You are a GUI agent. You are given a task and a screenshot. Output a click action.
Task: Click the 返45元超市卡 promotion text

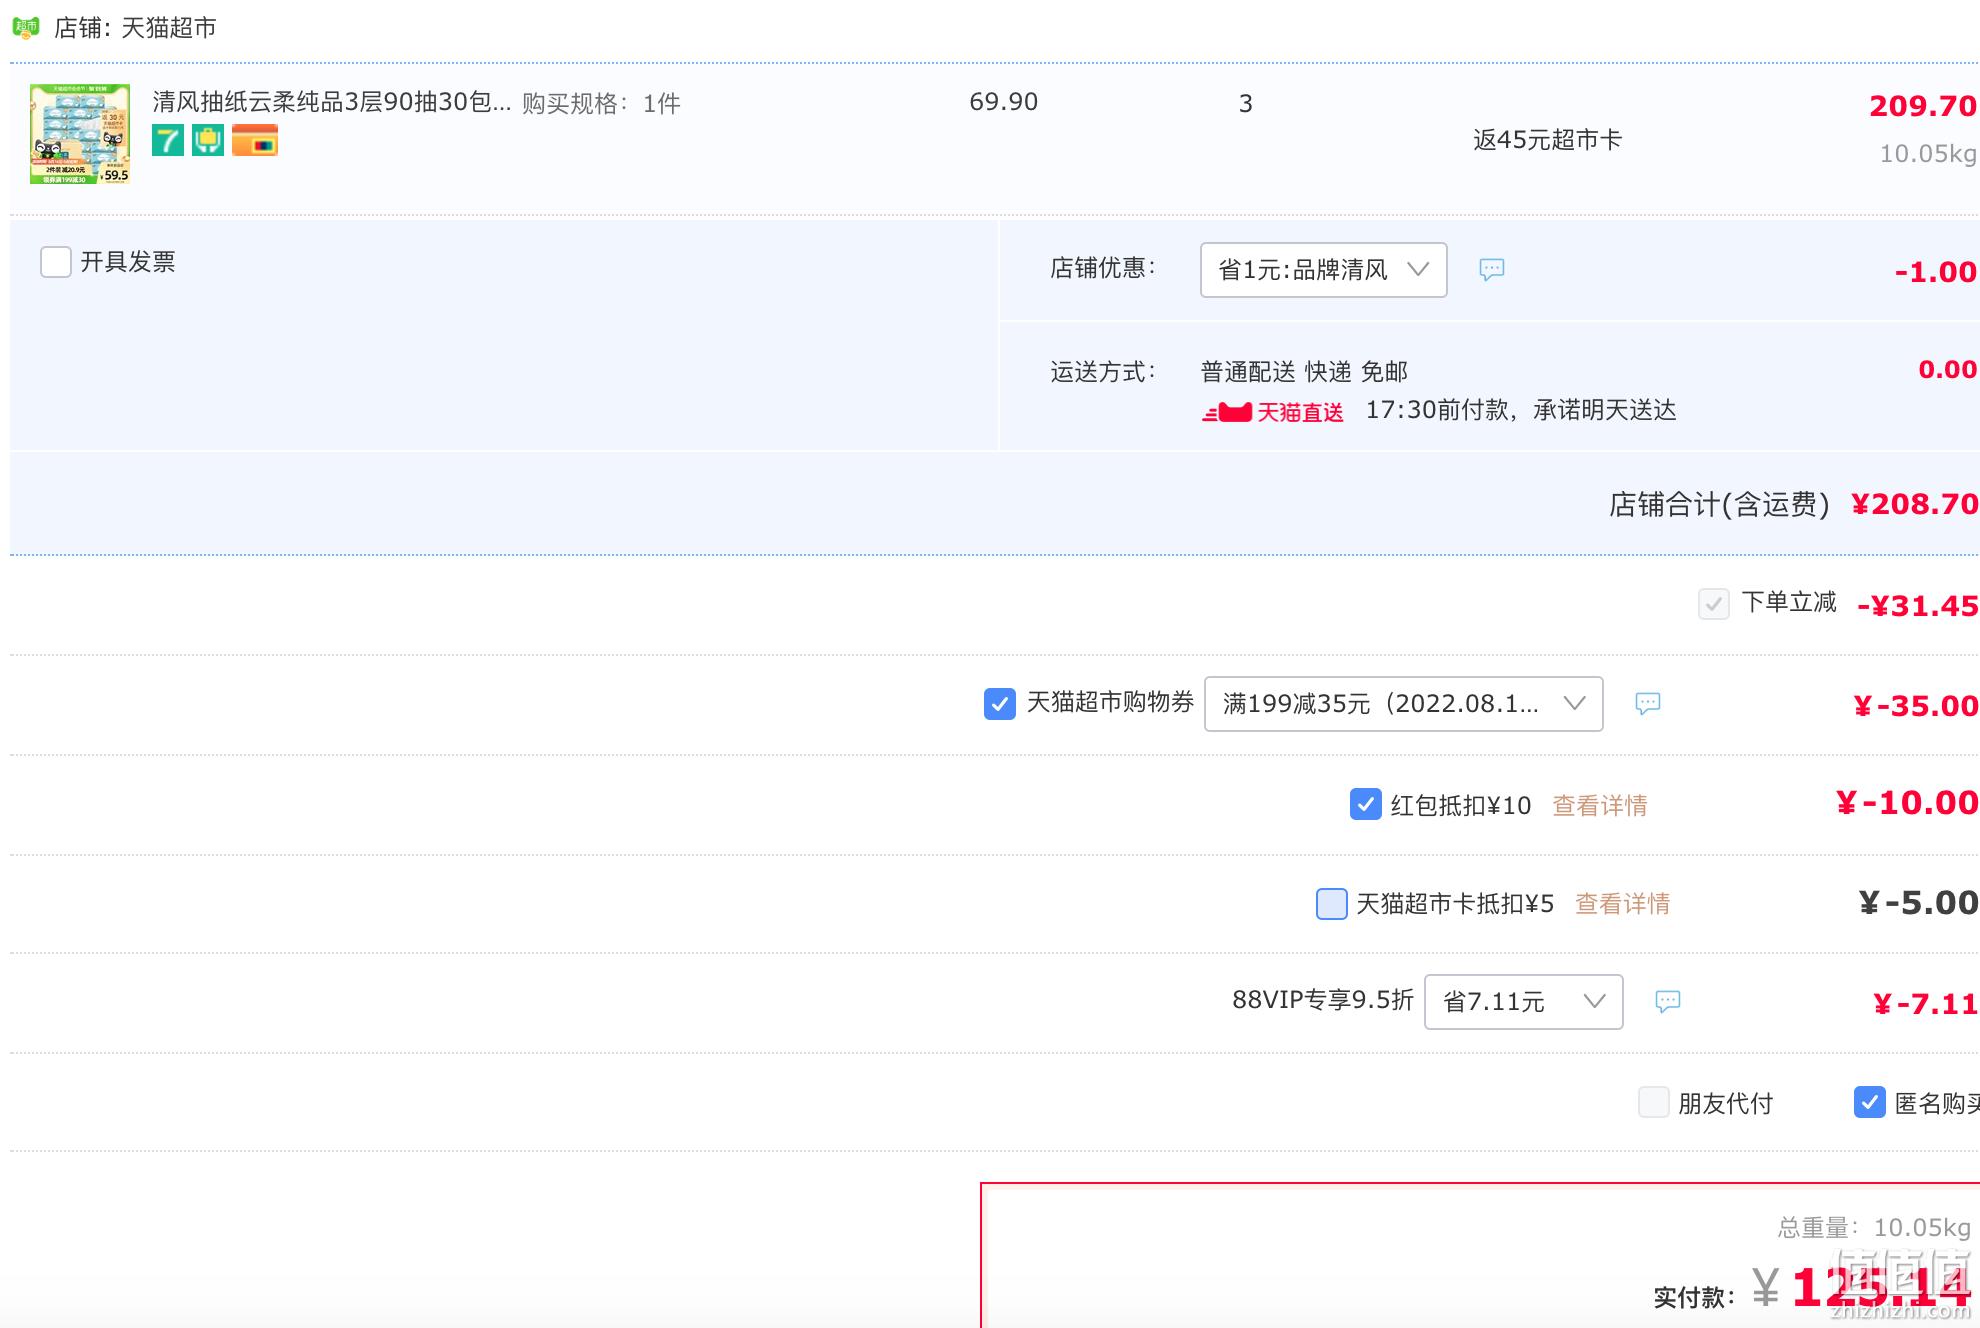click(x=1547, y=140)
